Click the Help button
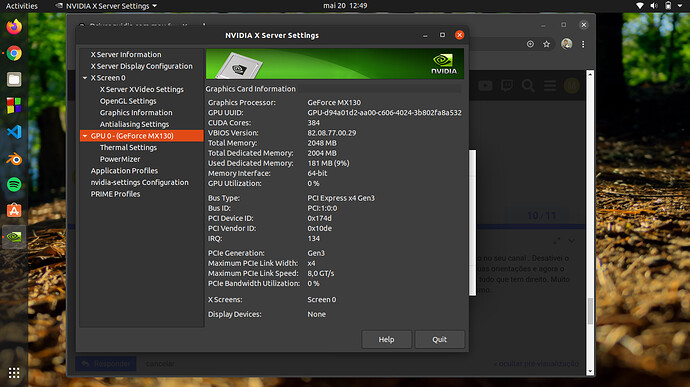The height and width of the screenshot is (387, 690). (386, 339)
